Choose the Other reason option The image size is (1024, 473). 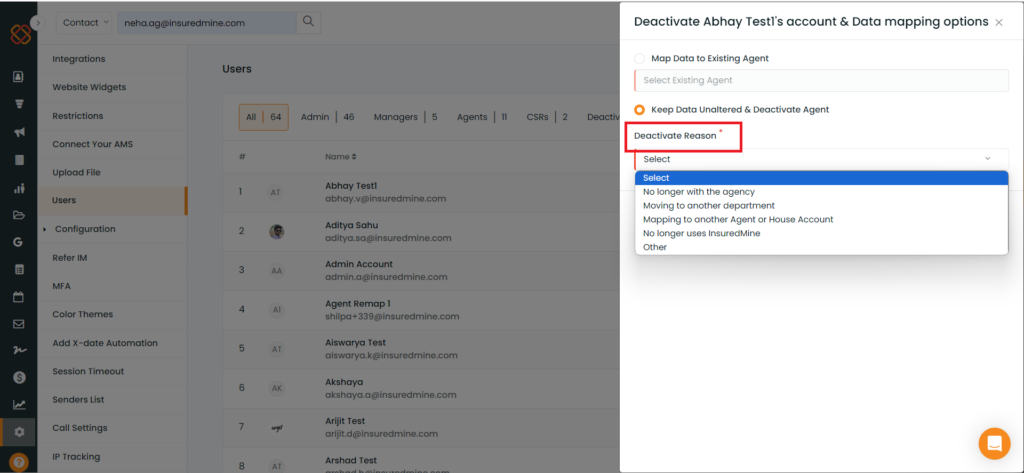[822, 247]
